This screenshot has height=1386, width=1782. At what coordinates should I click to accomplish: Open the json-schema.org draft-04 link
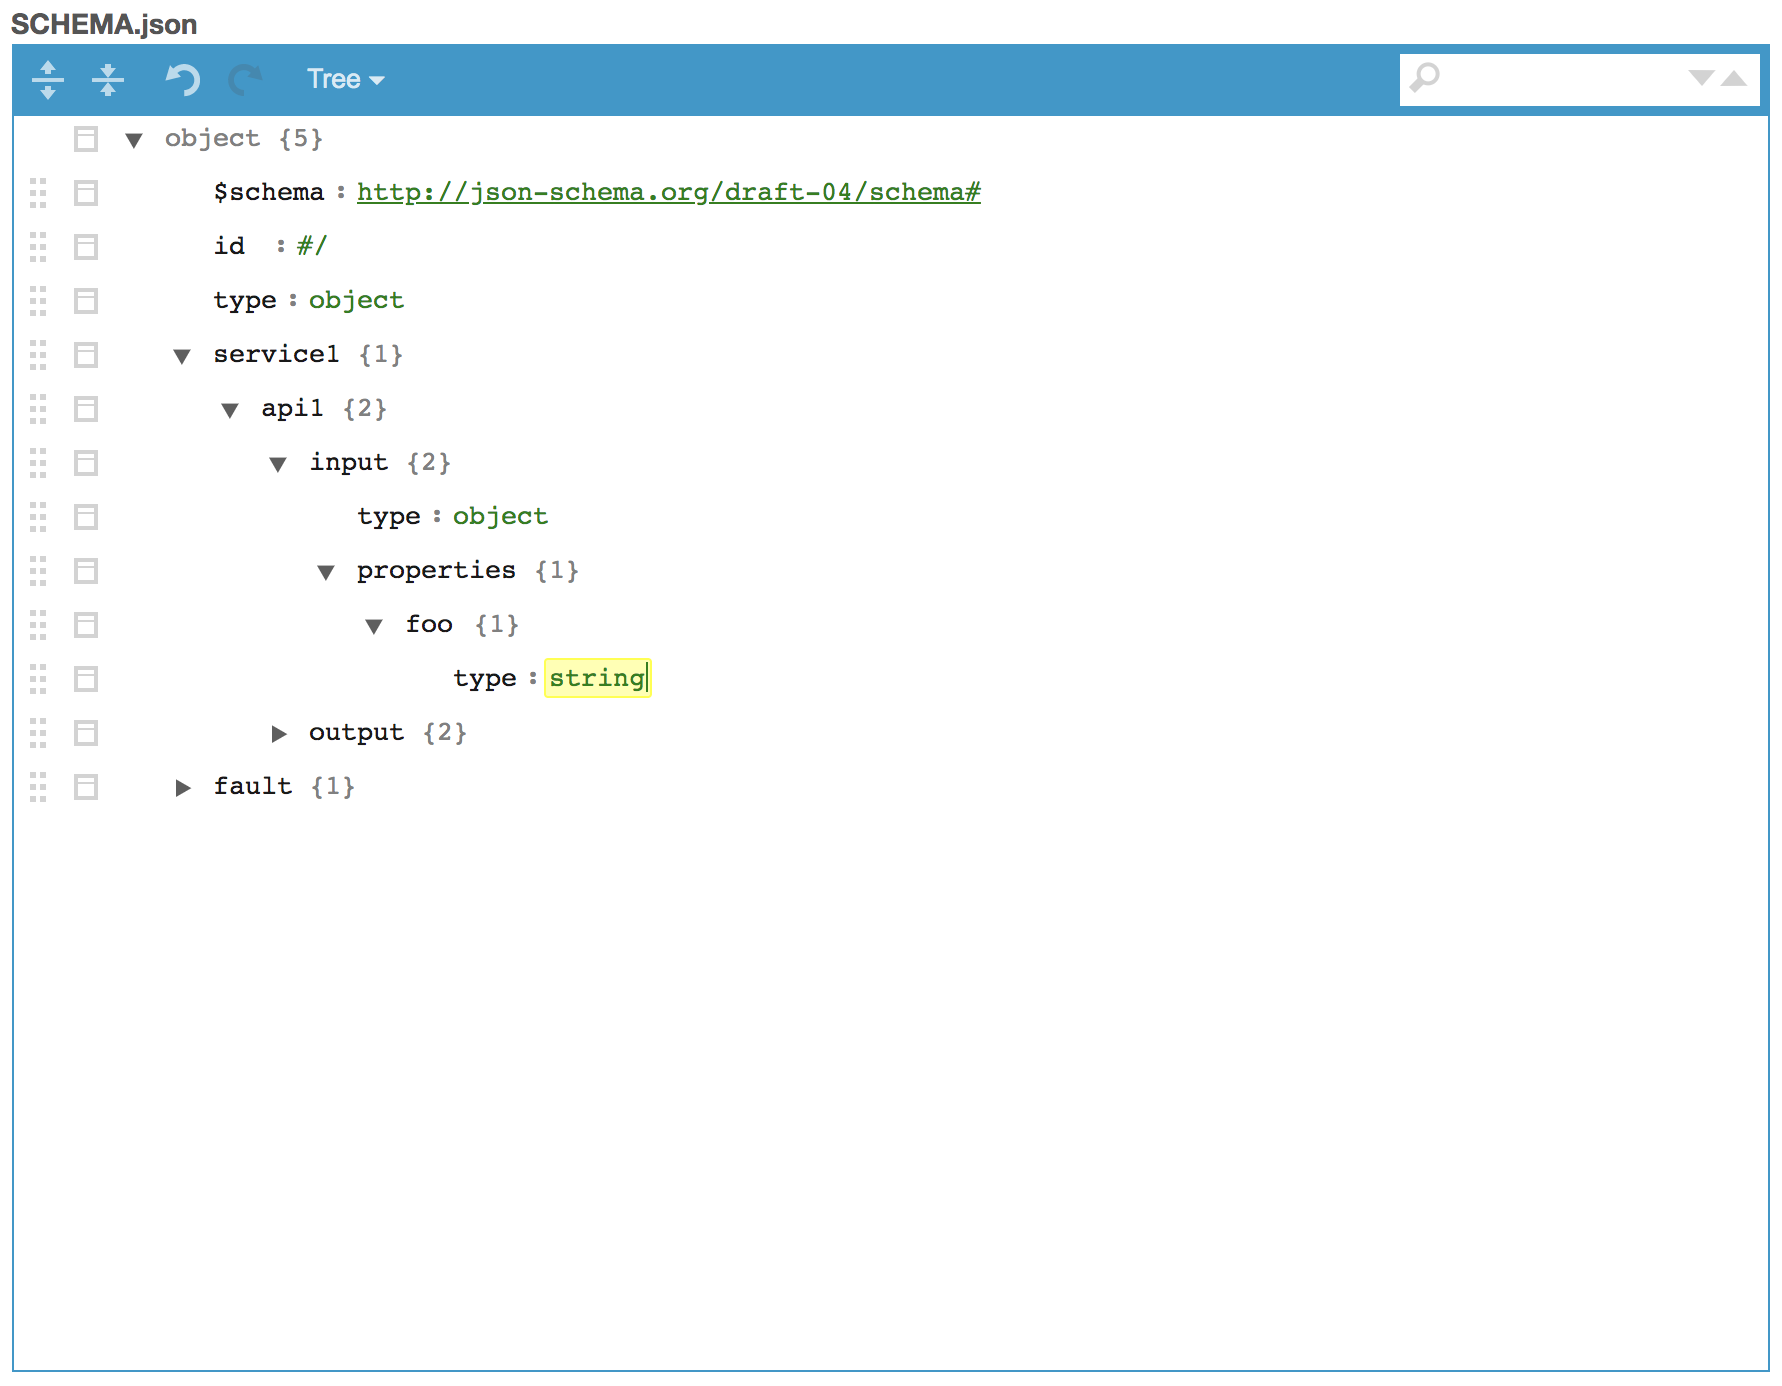669,192
